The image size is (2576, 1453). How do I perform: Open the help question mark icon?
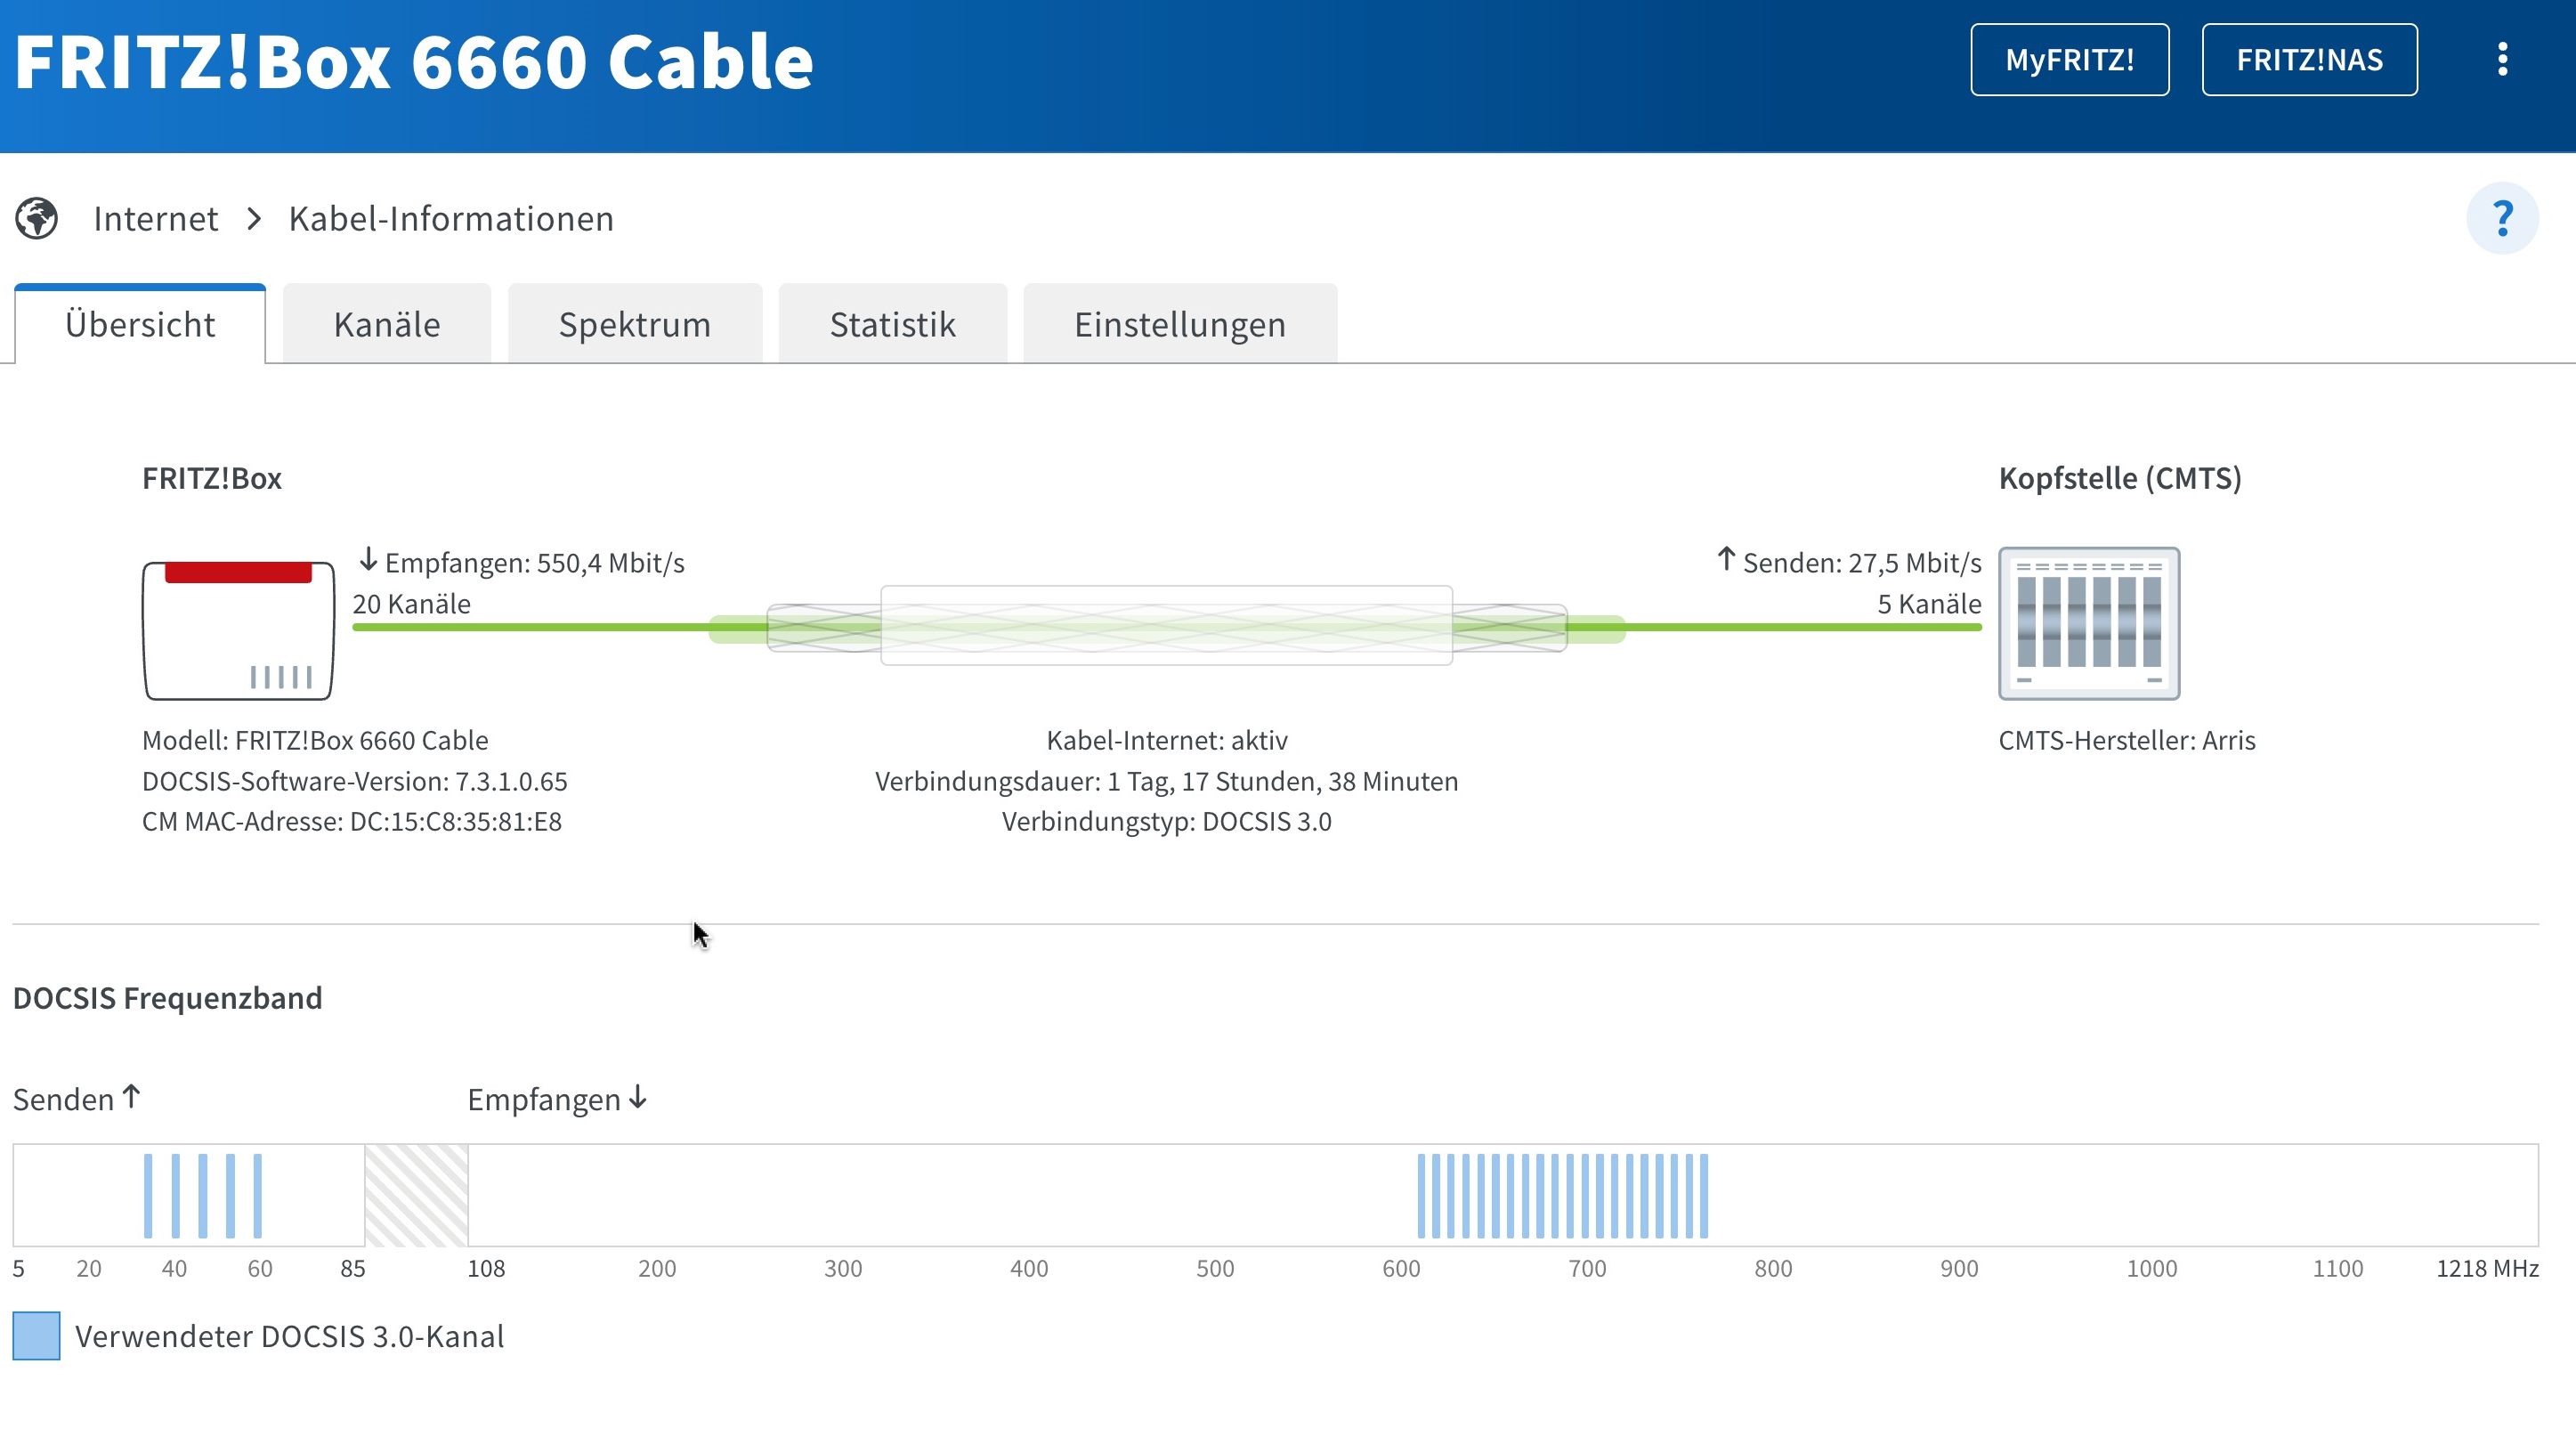pyautogui.click(x=2502, y=218)
